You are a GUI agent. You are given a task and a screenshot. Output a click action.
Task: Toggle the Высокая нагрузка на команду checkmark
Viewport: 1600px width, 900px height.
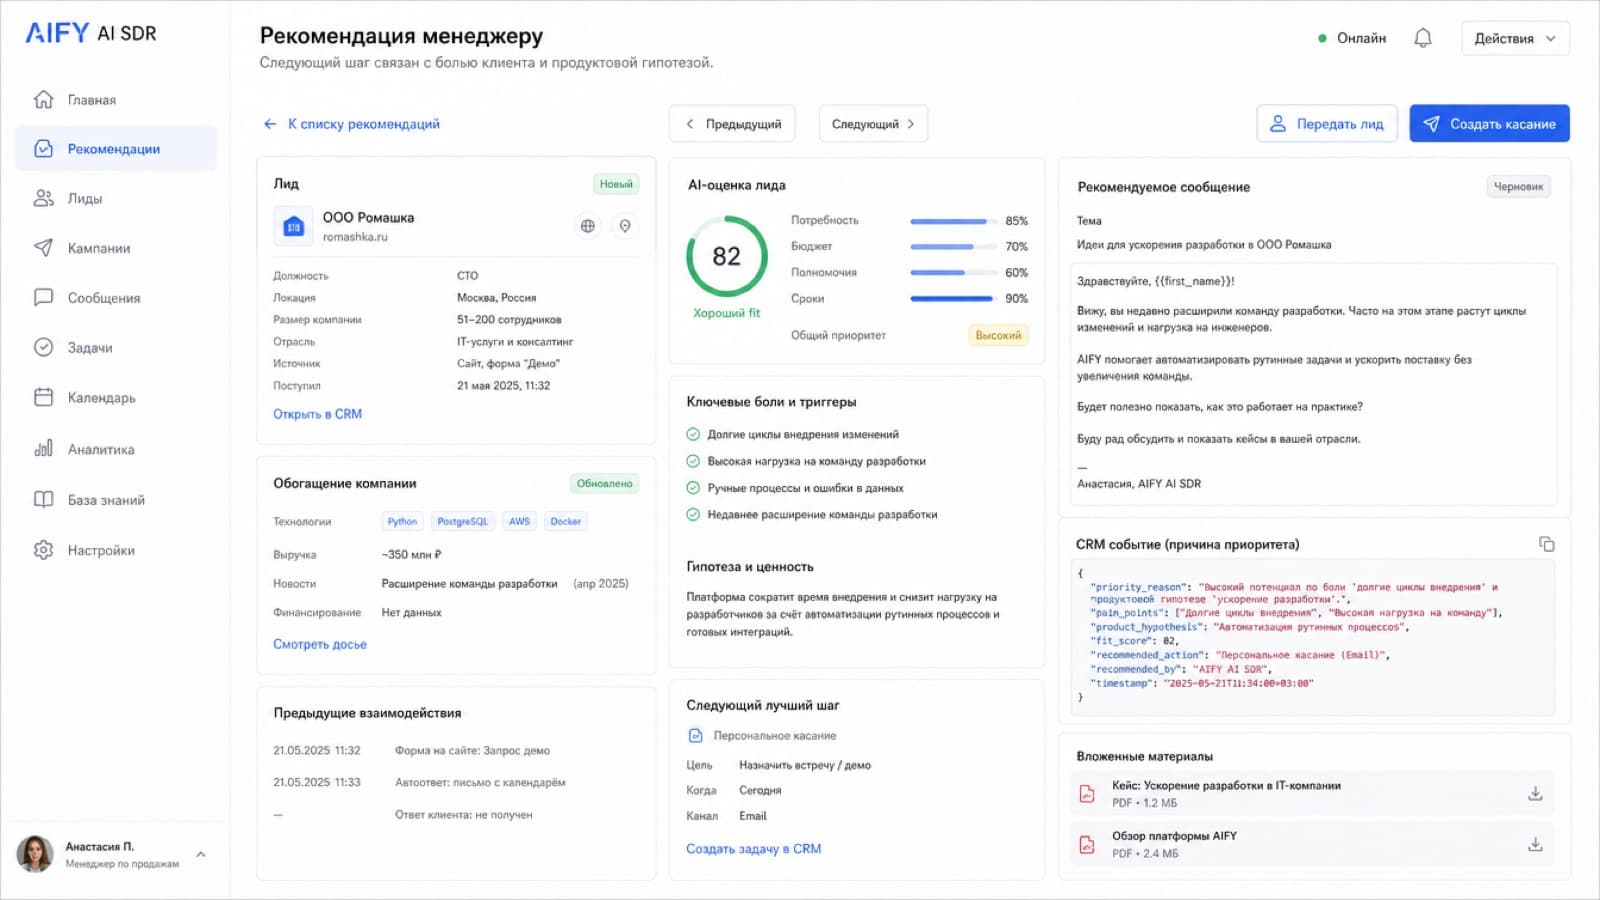pyautogui.click(x=693, y=461)
